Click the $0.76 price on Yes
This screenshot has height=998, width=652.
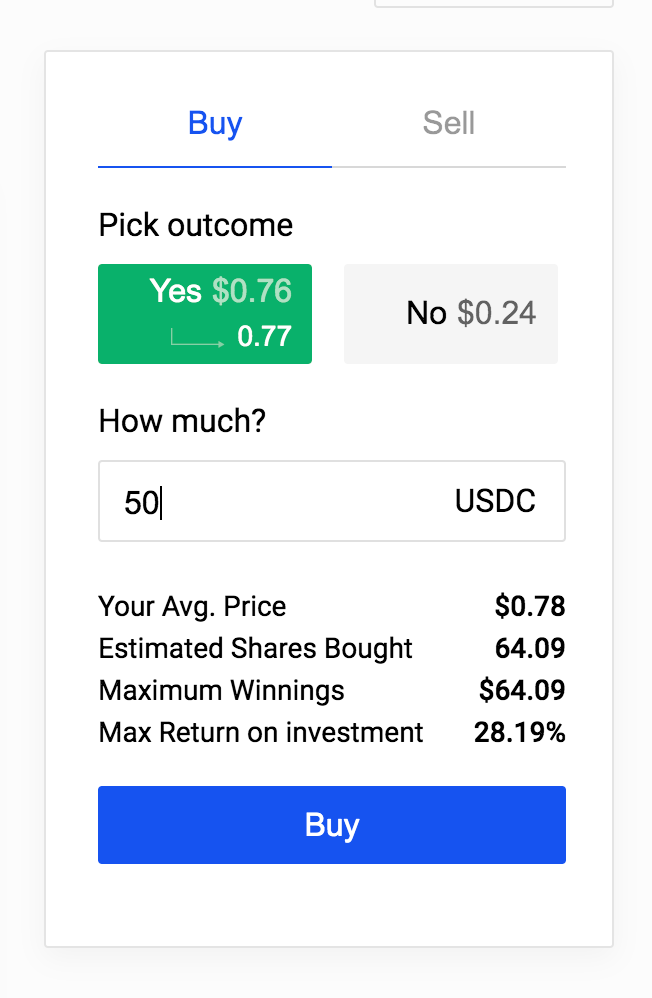[x=252, y=291]
